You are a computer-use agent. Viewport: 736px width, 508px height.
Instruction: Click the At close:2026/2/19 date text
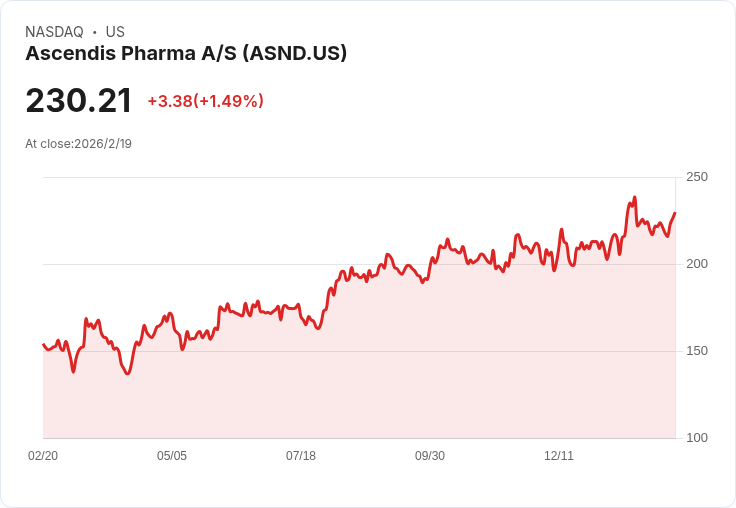tap(78, 144)
